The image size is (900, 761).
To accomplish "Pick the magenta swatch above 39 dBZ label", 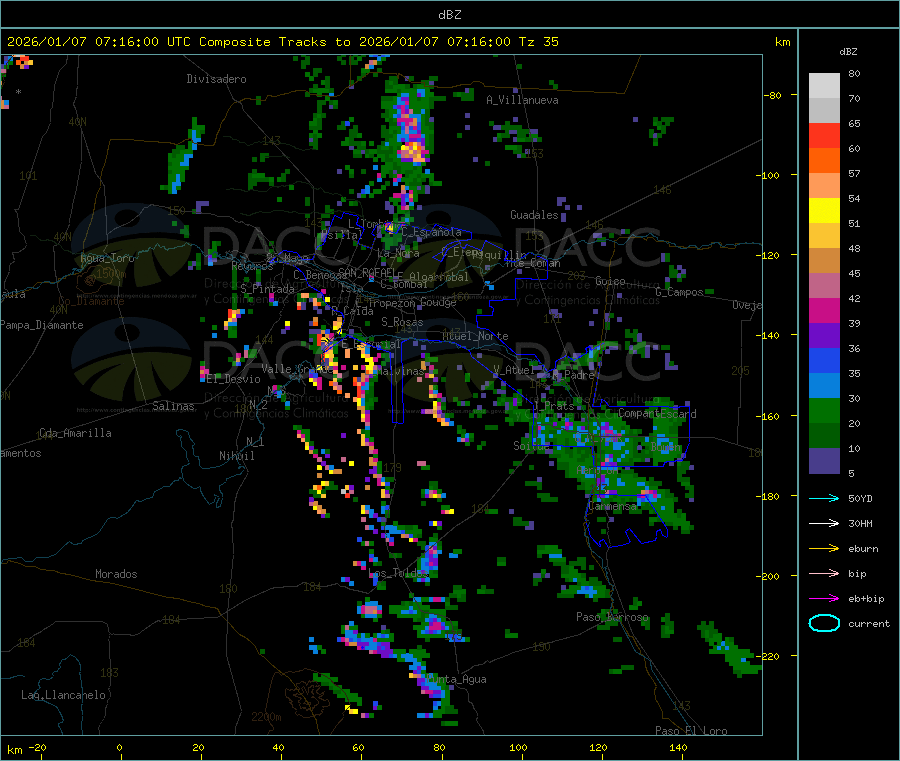I will (824, 310).
